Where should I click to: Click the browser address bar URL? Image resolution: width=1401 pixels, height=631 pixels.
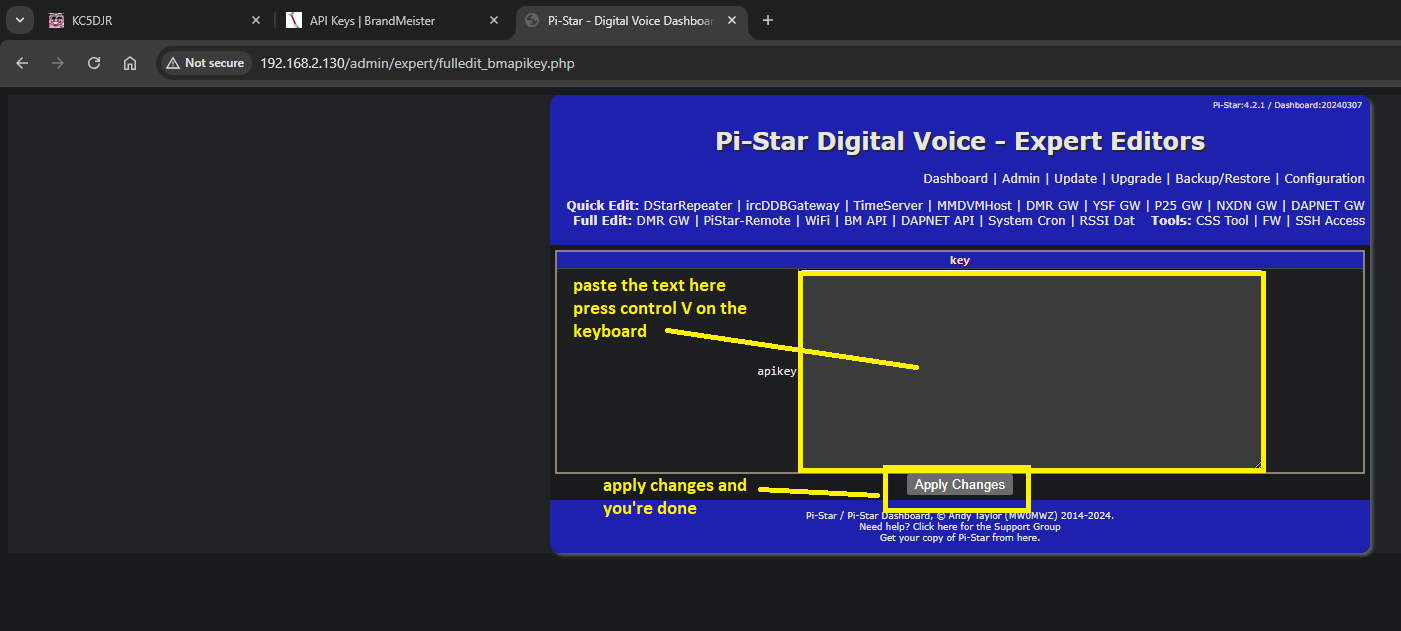click(417, 63)
